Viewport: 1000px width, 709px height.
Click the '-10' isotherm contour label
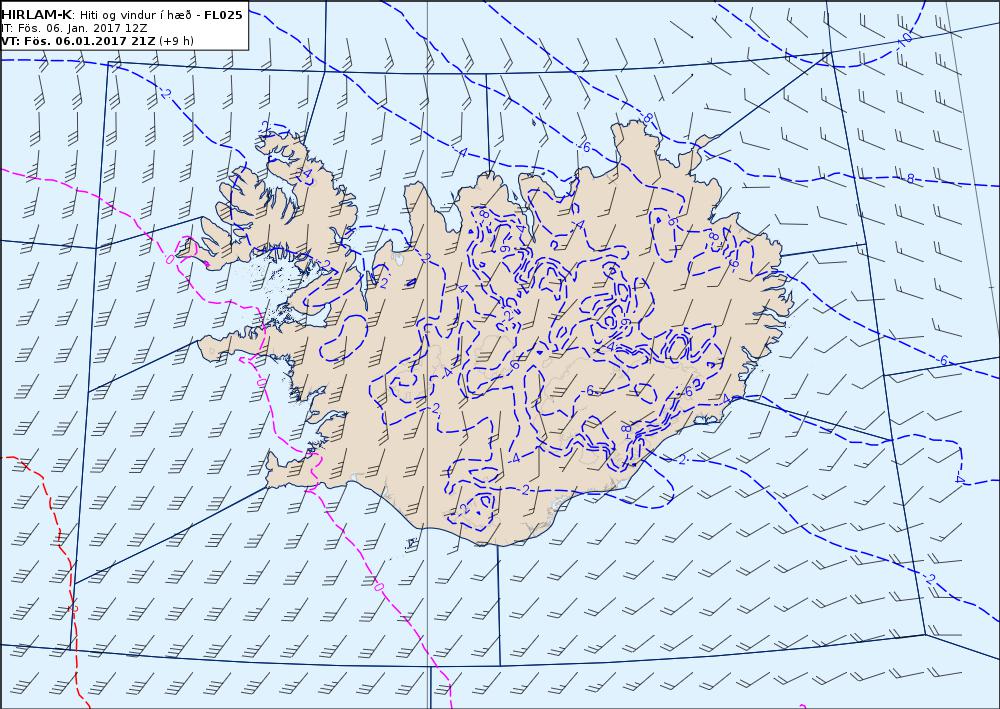pos(904,40)
